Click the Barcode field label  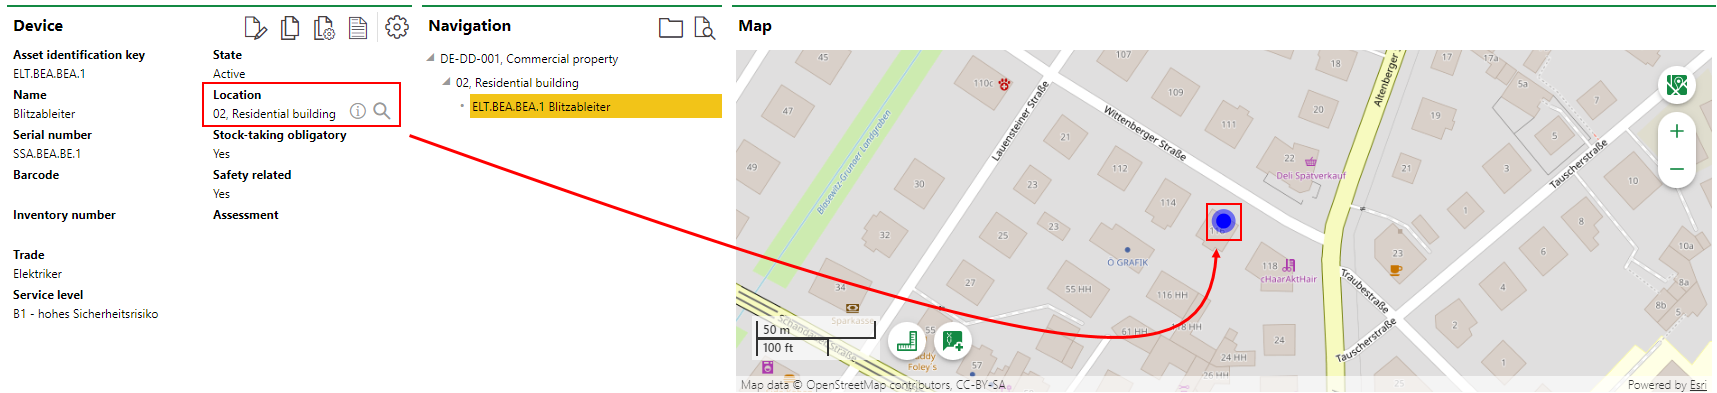[x=36, y=175]
